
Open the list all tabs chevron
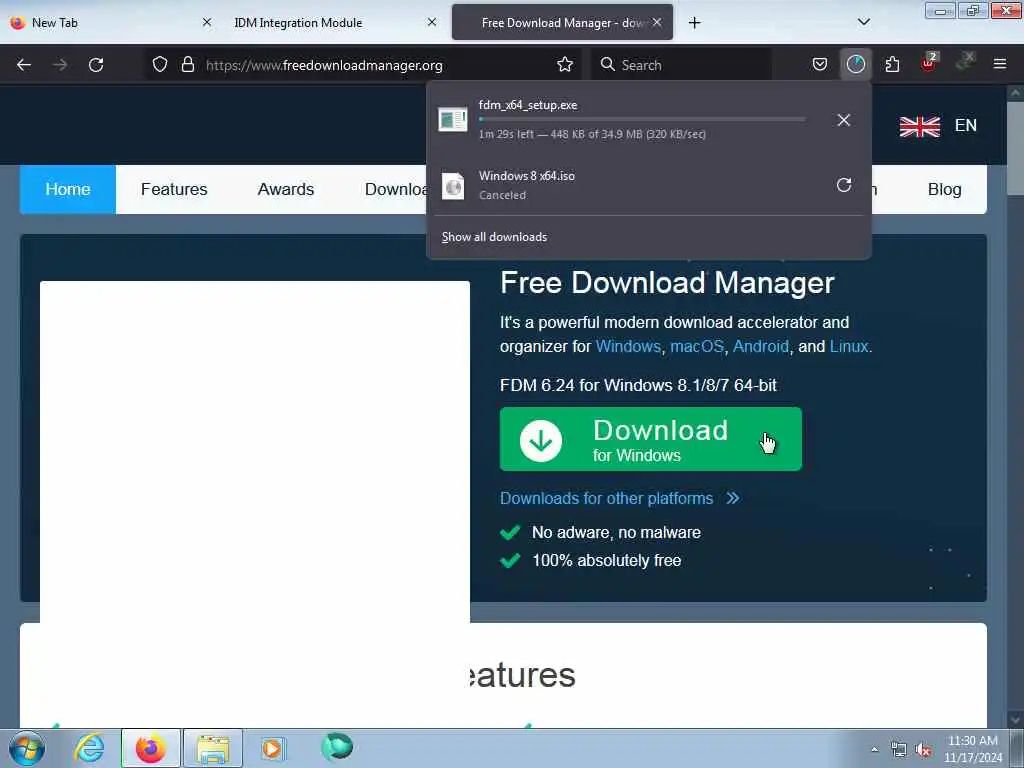(864, 22)
